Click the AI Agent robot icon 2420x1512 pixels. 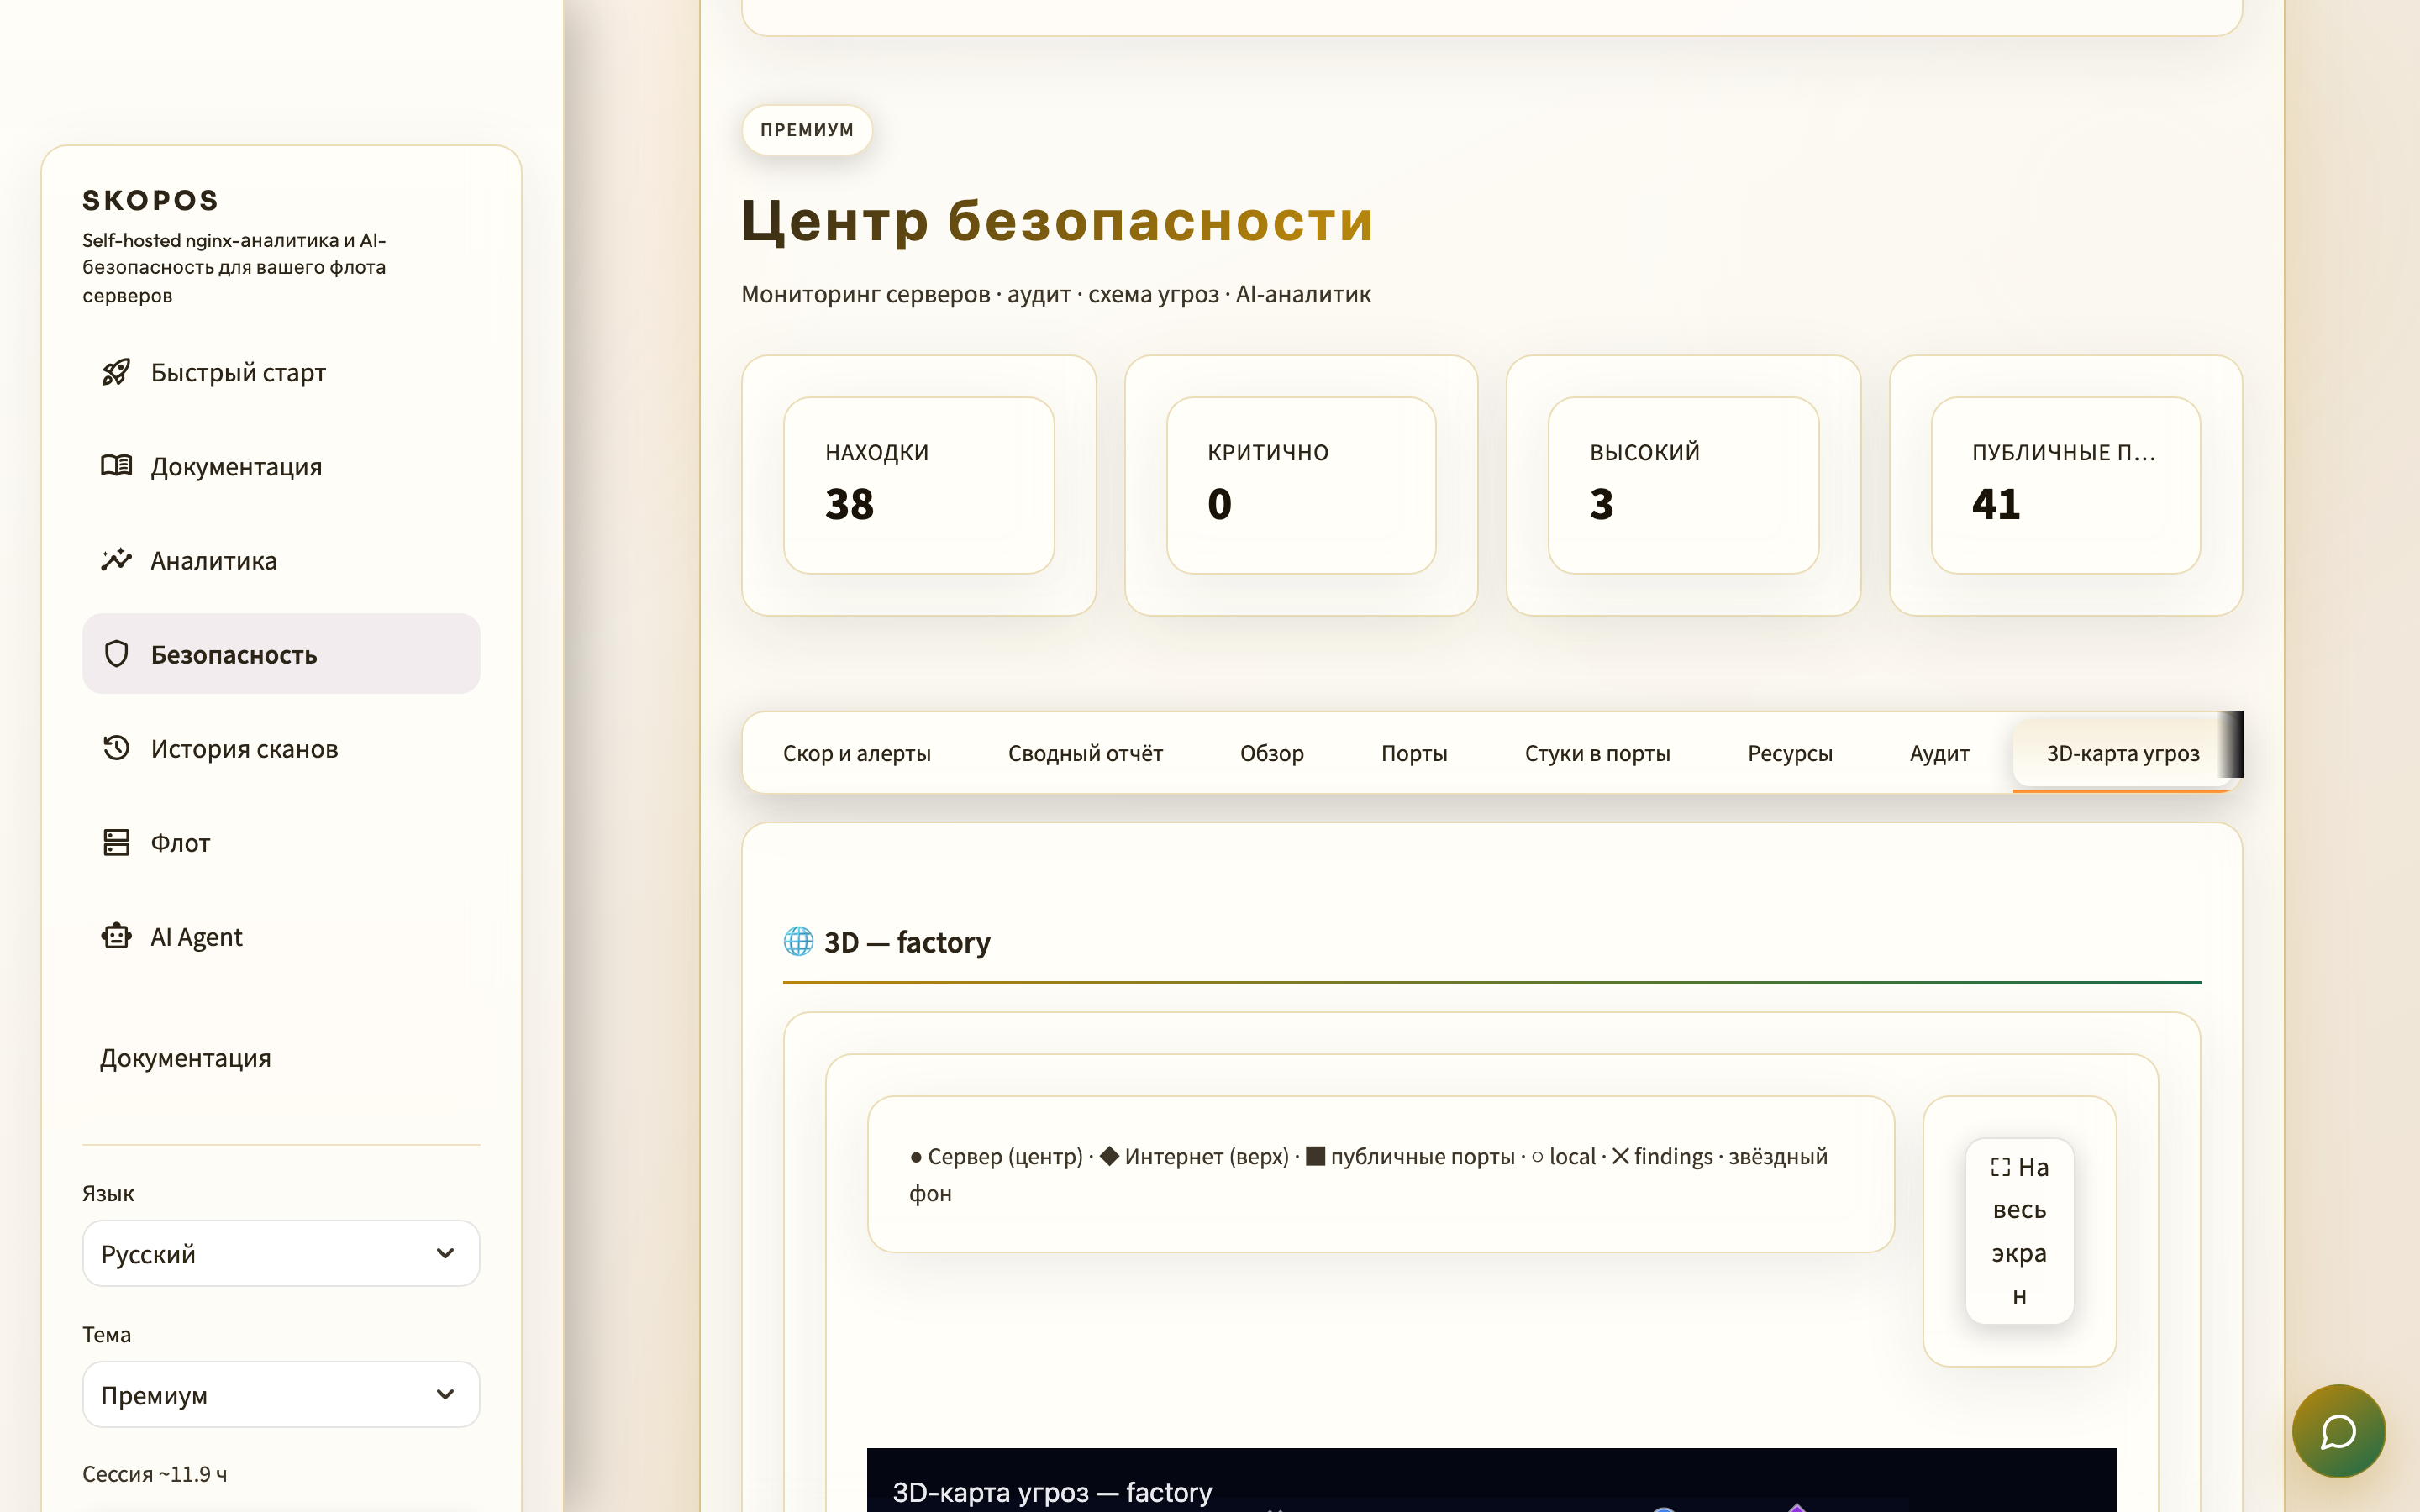tap(116, 936)
